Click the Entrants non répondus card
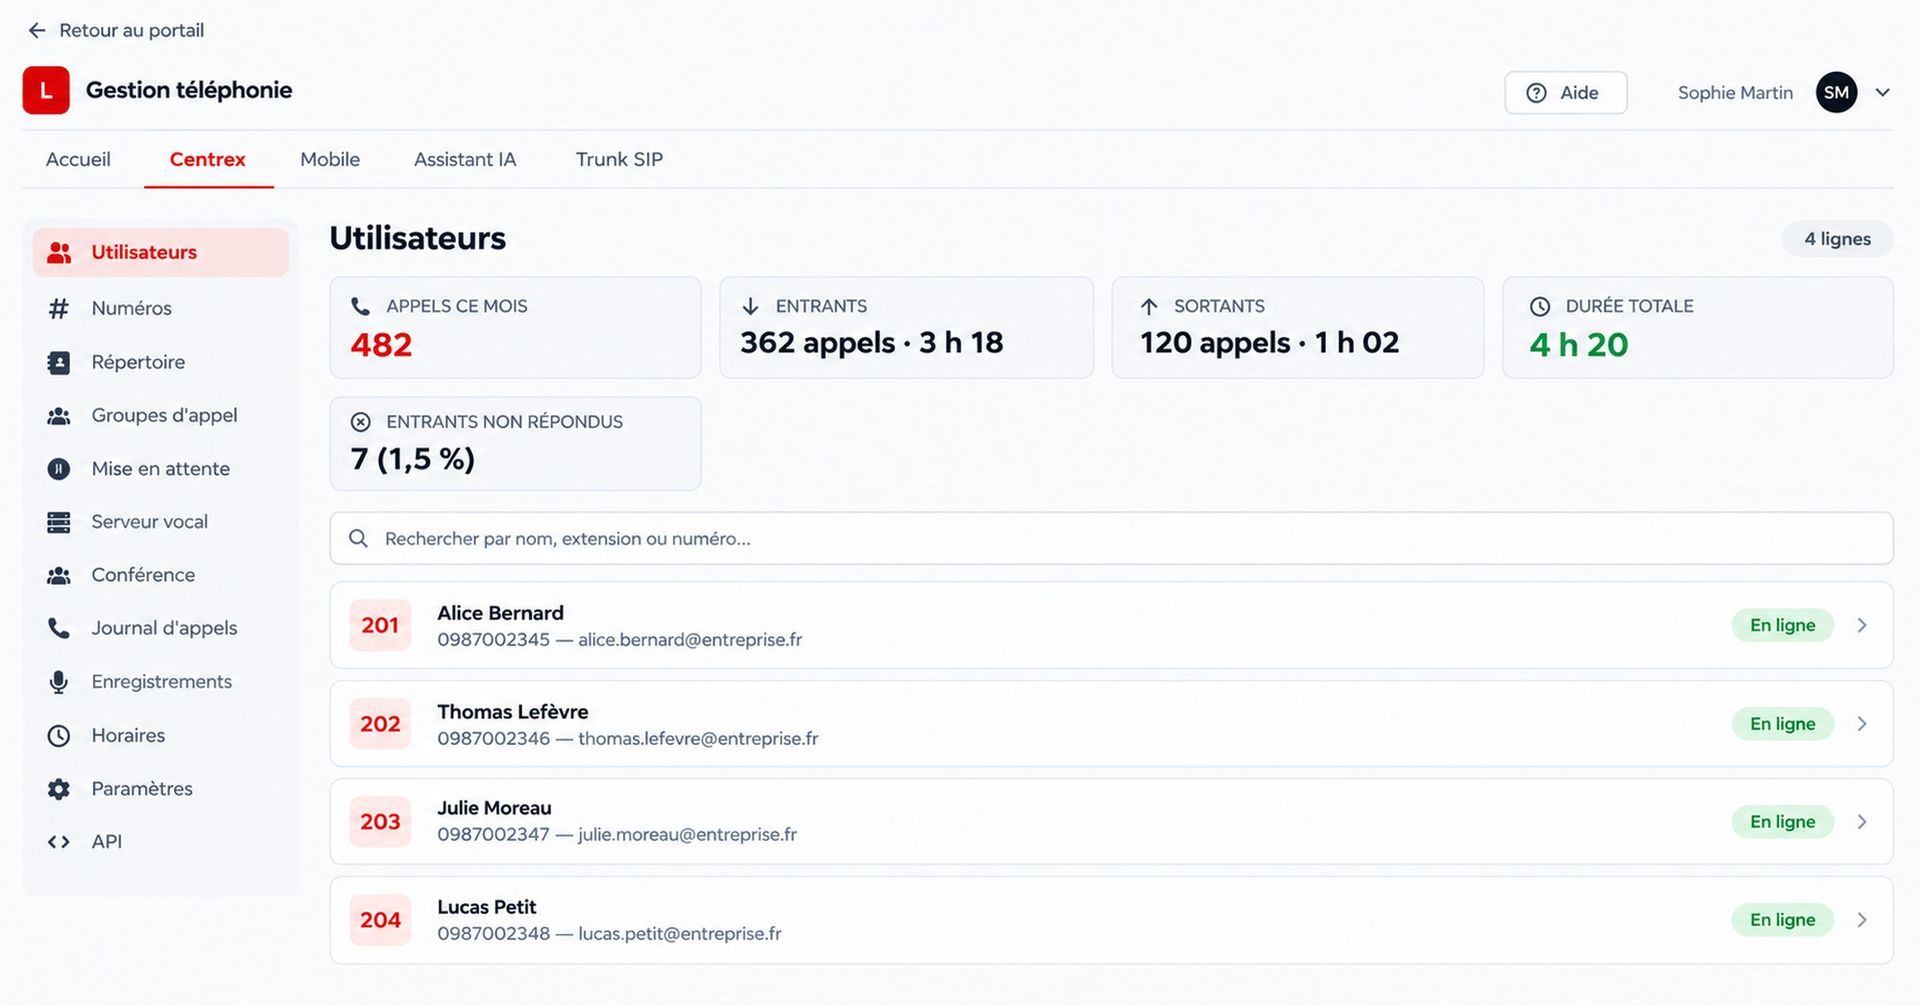Screen dimensions: 1920x1006 pyautogui.click(x=515, y=444)
